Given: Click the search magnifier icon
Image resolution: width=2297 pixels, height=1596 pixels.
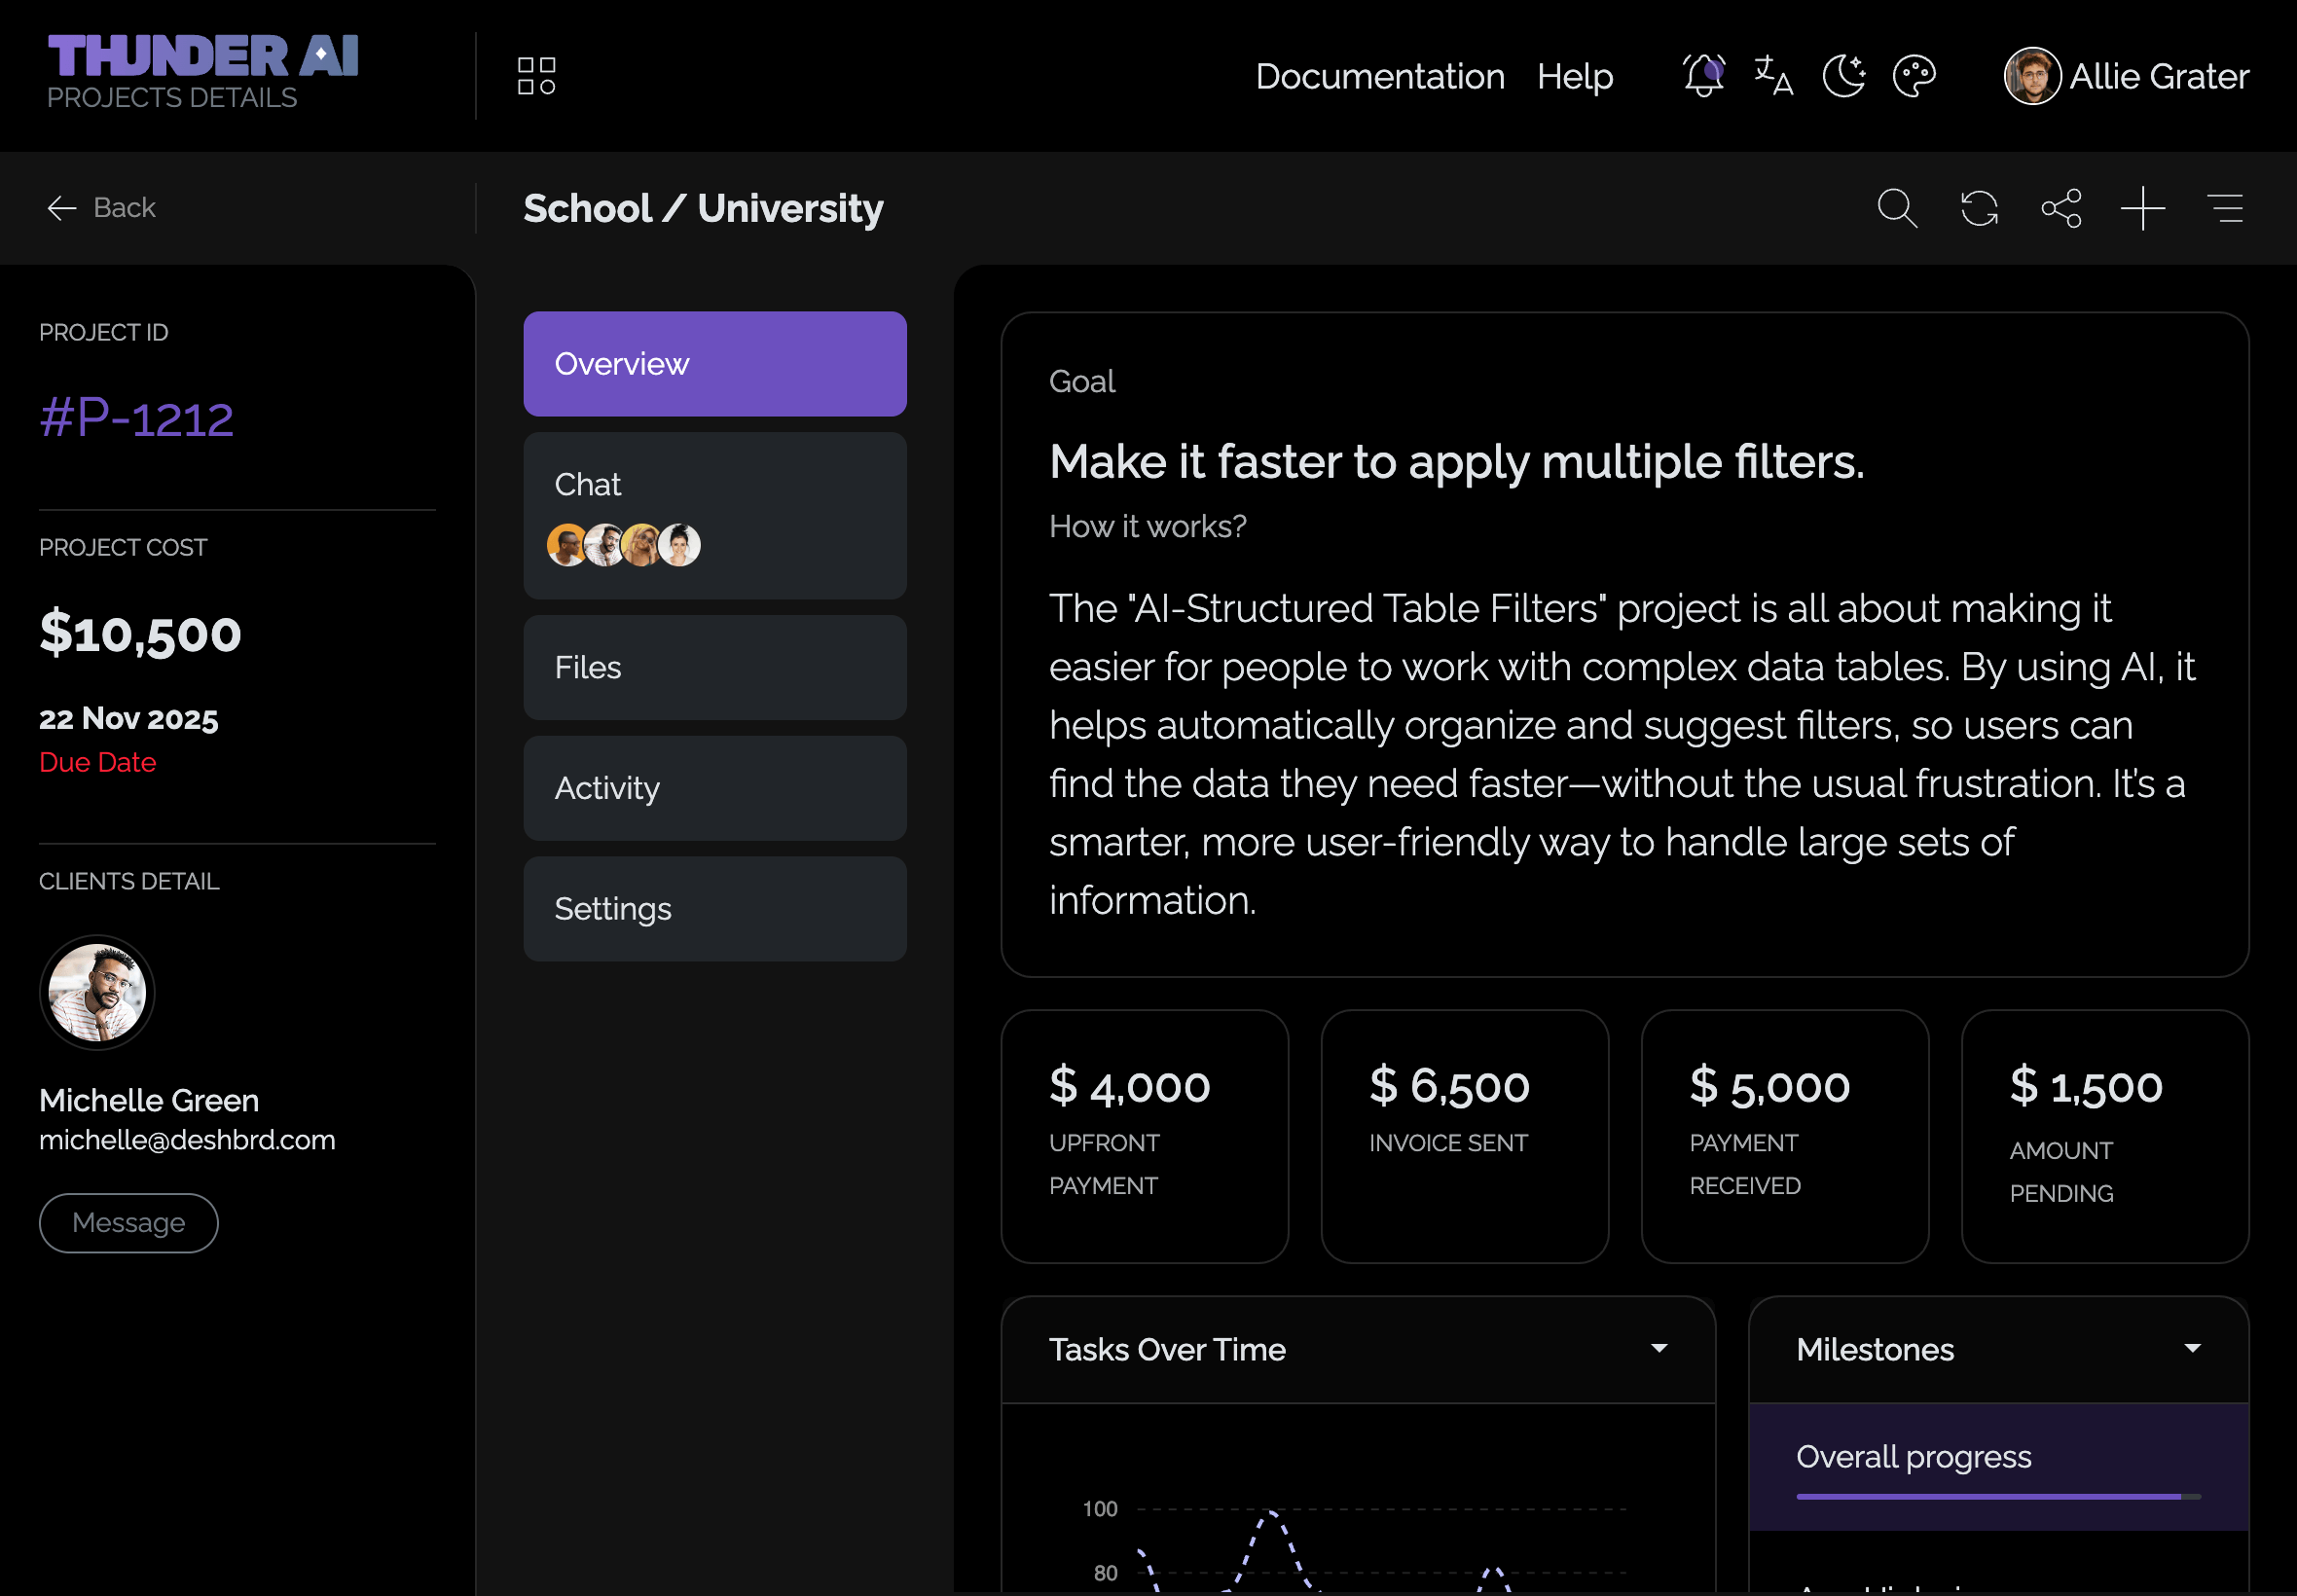Looking at the screenshot, I should point(1896,208).
